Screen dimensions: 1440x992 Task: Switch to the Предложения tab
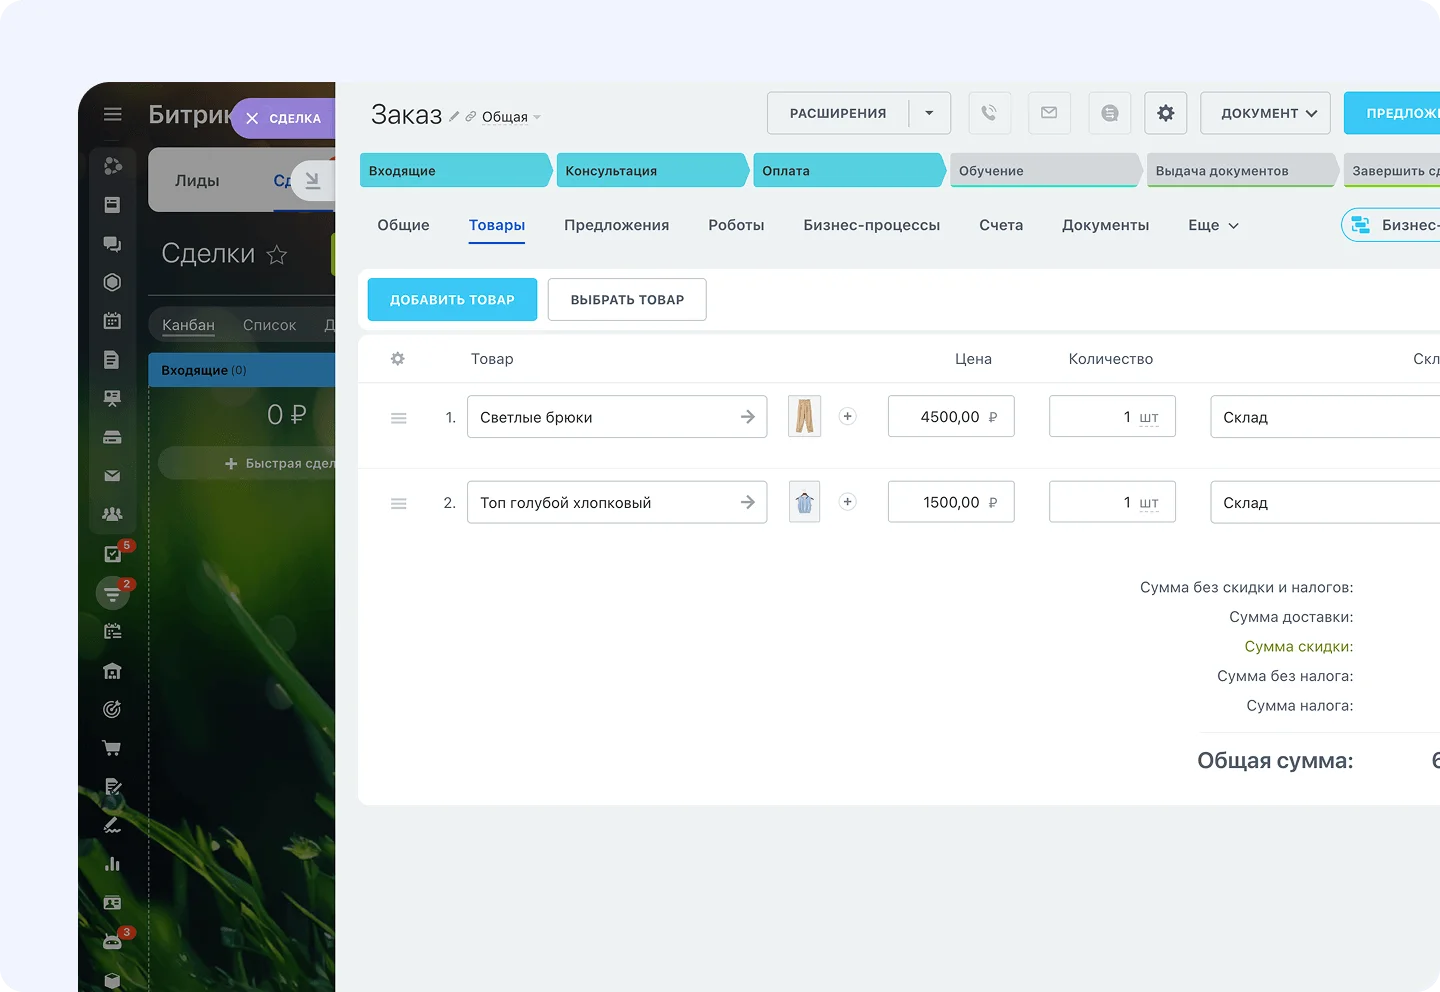click(x=616, y=226)
